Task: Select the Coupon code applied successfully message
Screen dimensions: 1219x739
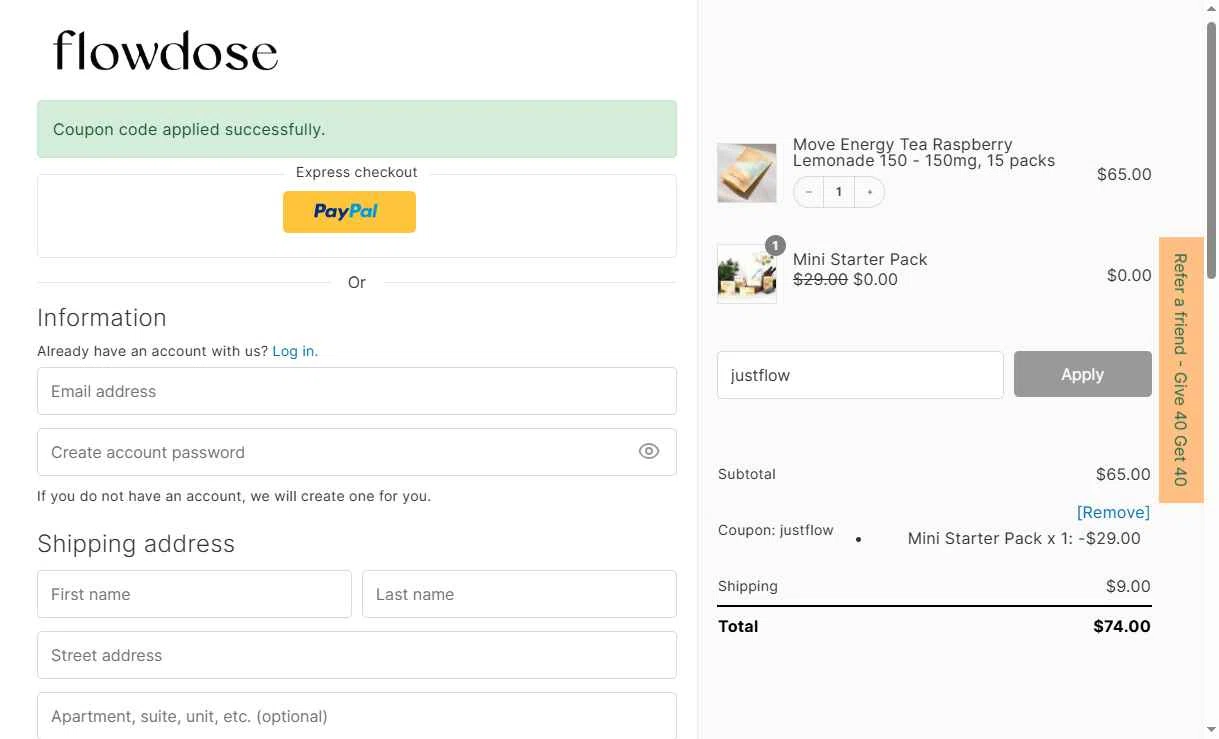Action: point(189,129)
